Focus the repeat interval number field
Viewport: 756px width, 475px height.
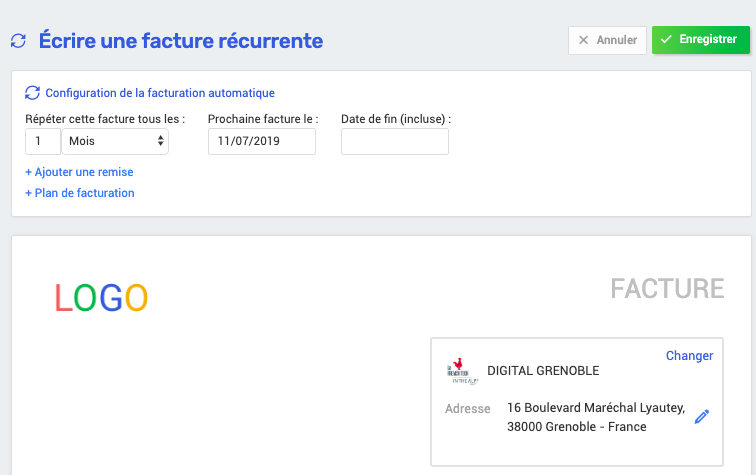click(x=42, y=142)
